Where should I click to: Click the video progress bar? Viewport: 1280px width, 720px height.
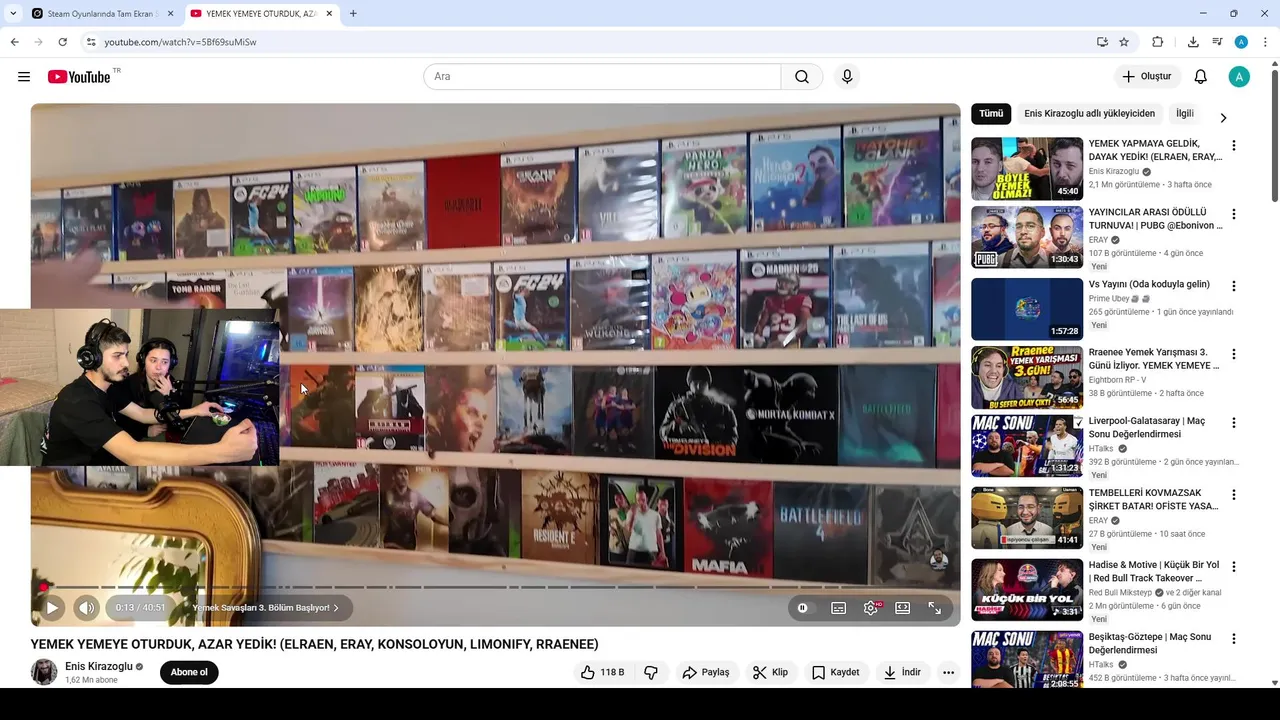[x=495, y=587]
